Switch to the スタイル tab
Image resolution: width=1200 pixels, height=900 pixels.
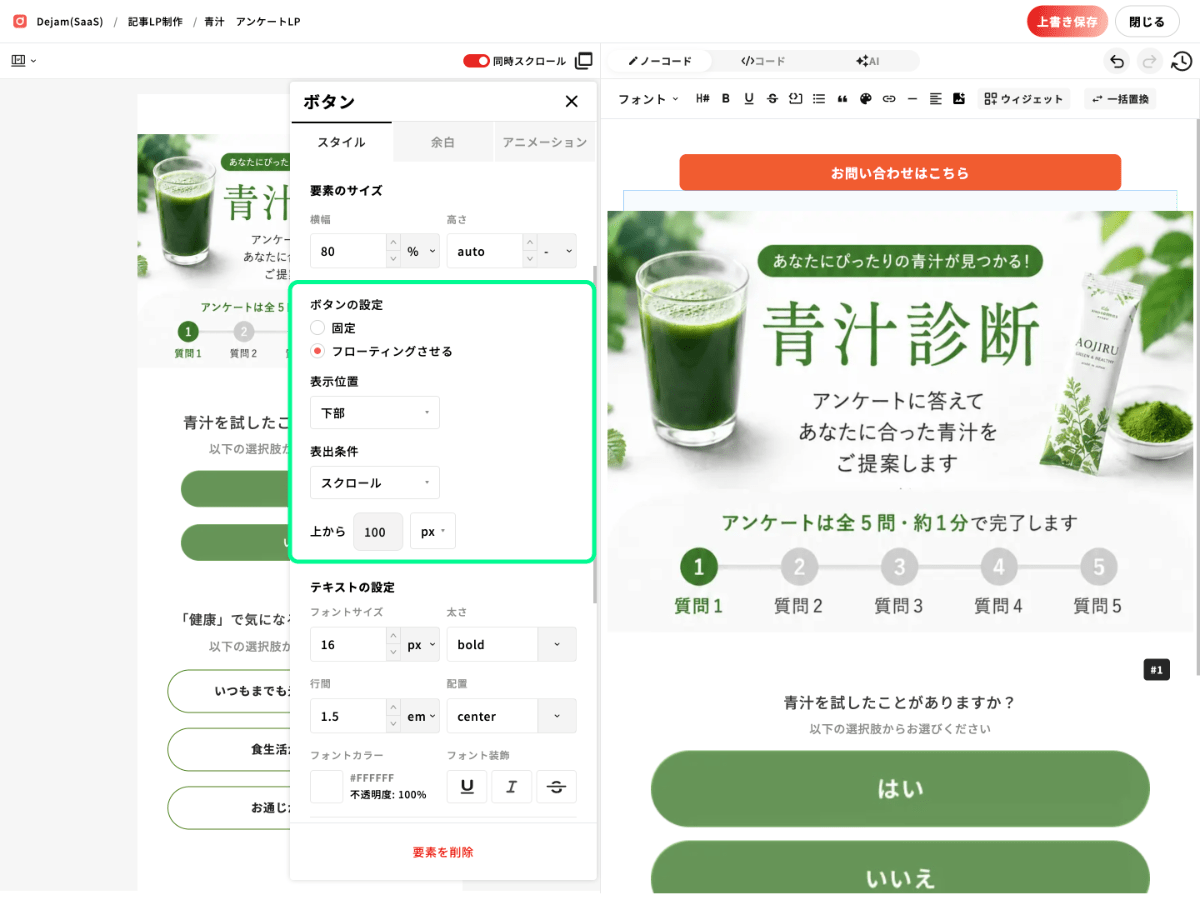point(341,142)
